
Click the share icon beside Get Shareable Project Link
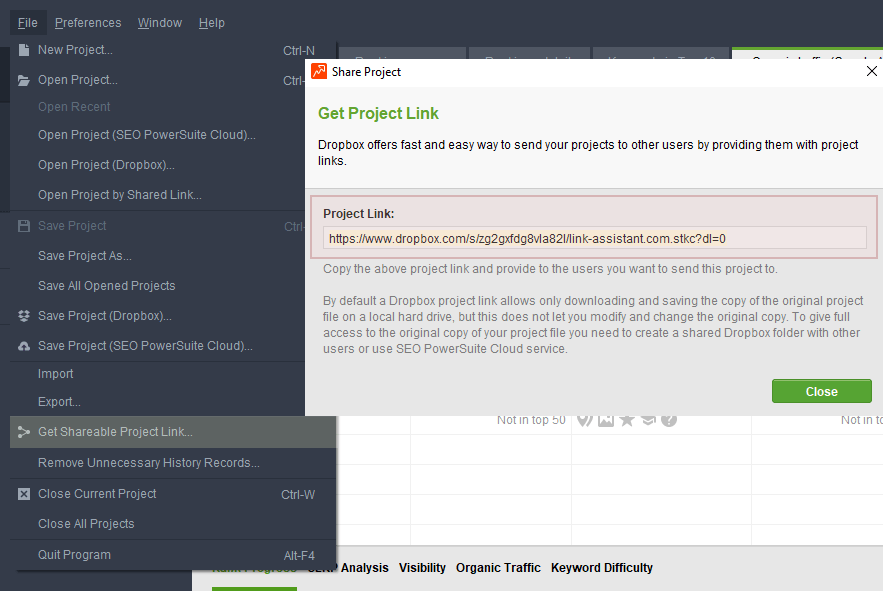(24, 432)
